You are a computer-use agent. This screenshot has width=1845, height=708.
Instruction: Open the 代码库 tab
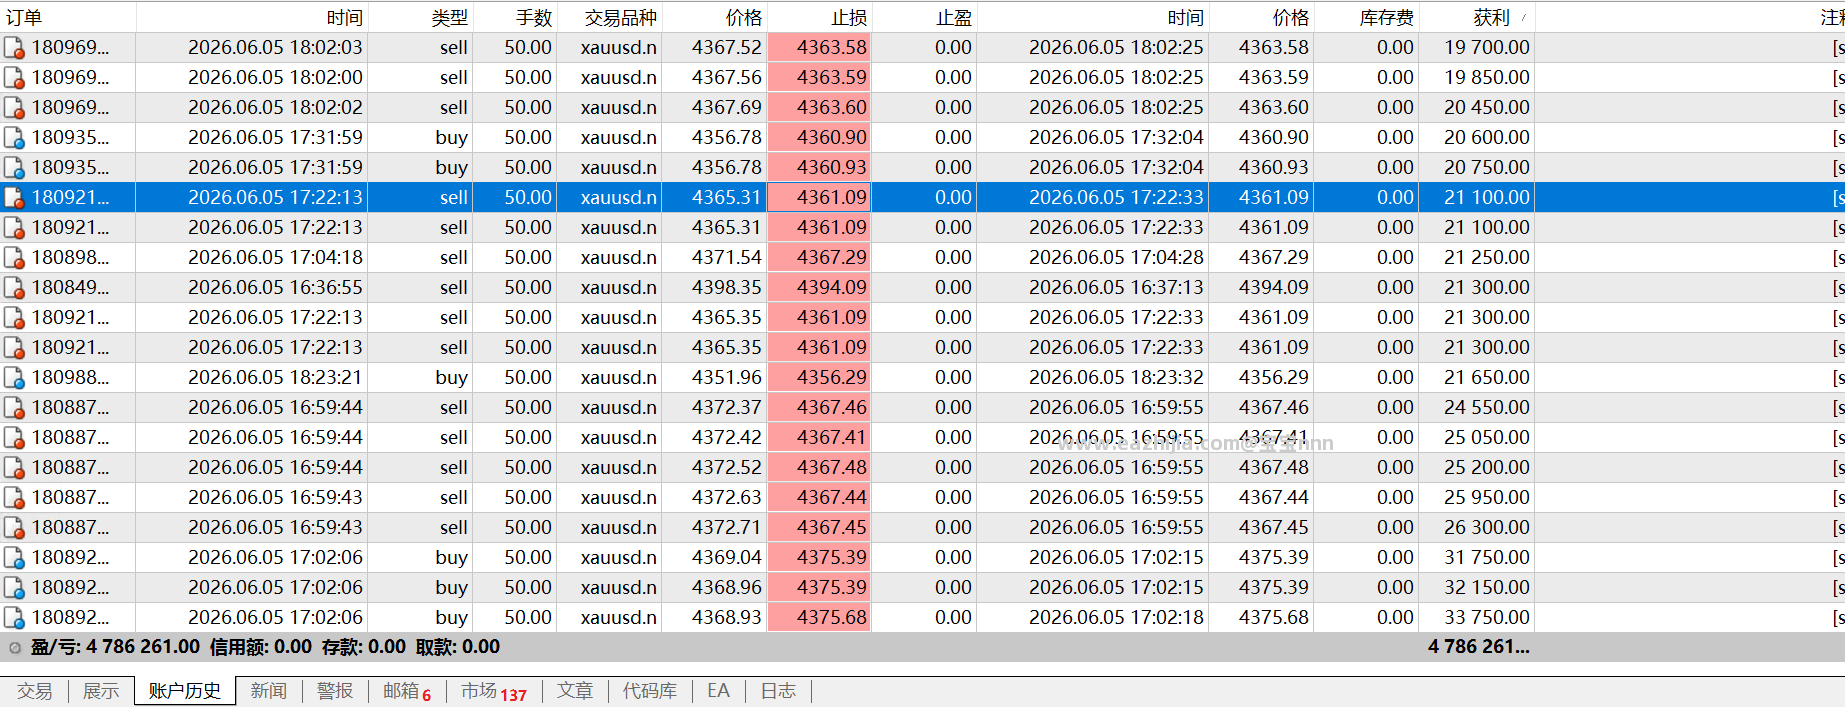[x=649, y=691]
